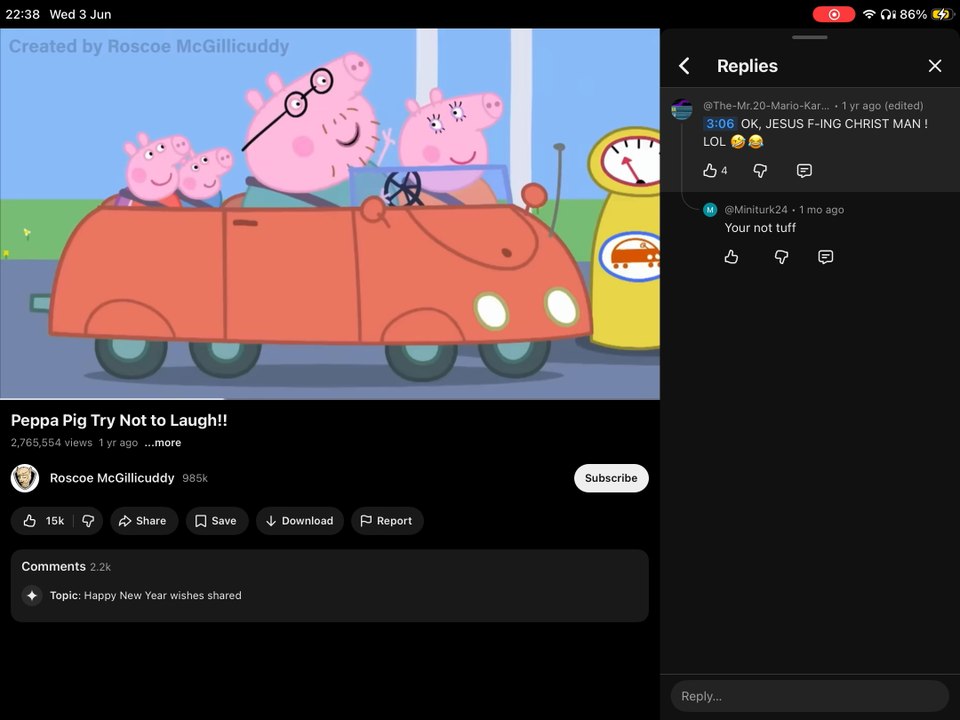Tap the headphones status icon
Viewport: 960px width, 720px height.
pos(888,14)
